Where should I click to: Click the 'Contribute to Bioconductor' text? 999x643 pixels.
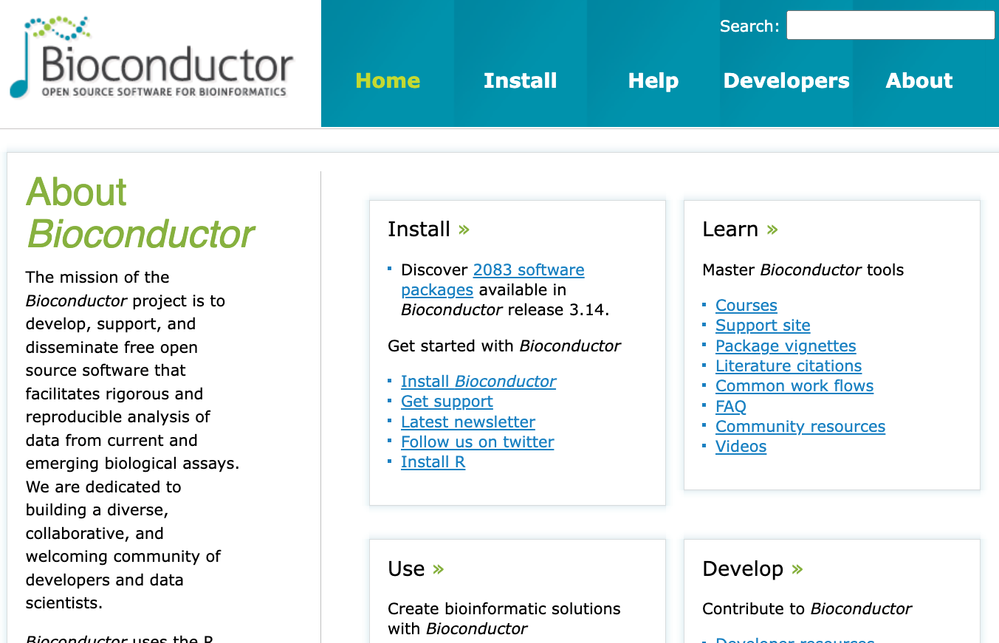click(x=807, y=609)
